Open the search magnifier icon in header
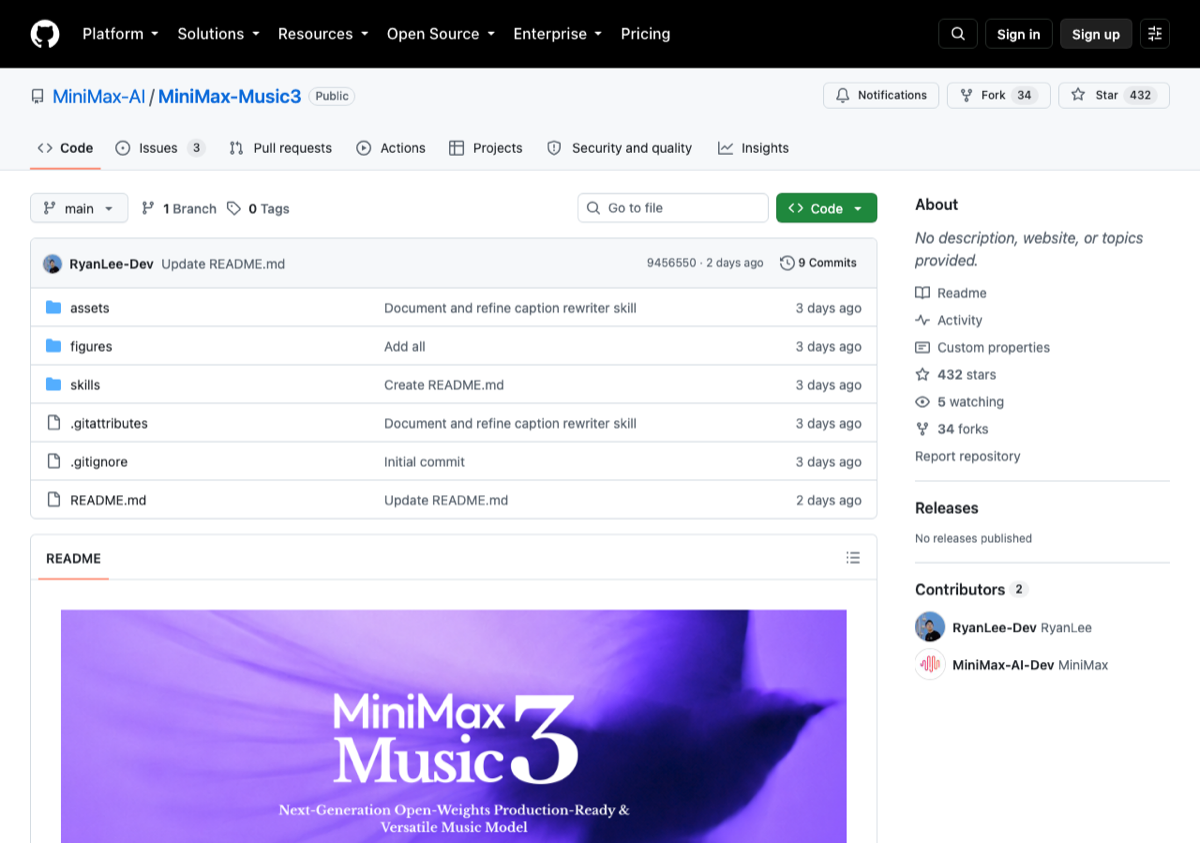Screen dimensions: 1200x843 (958, 34)
